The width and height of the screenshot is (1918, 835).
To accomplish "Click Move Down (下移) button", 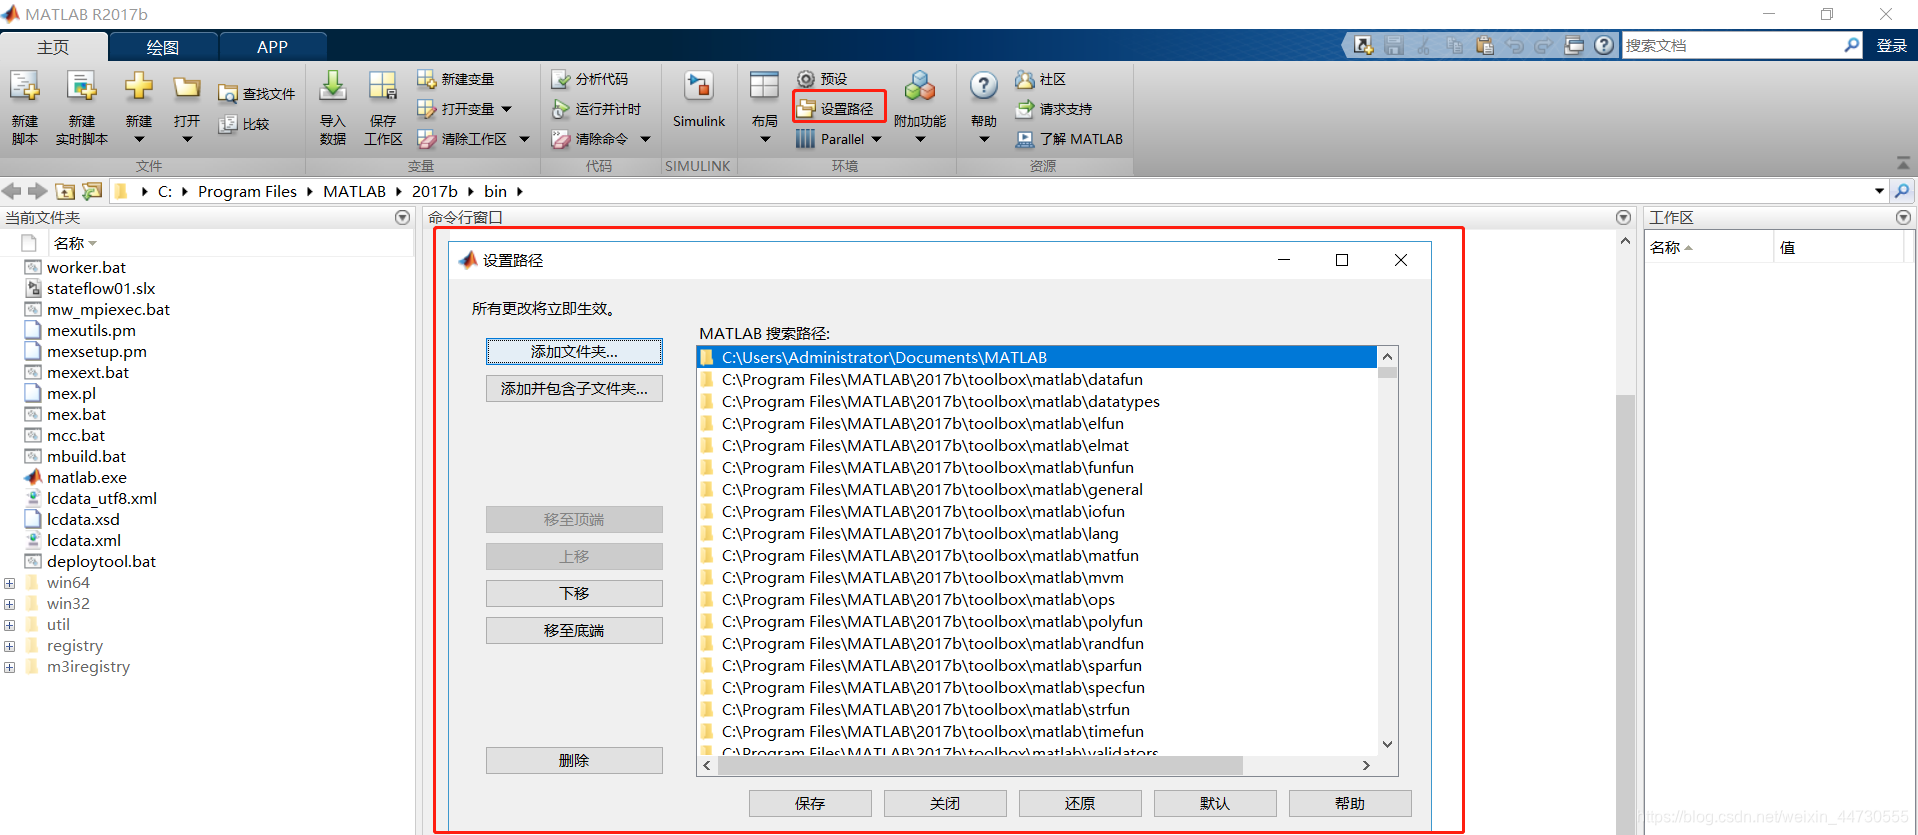I will [574, 593].
